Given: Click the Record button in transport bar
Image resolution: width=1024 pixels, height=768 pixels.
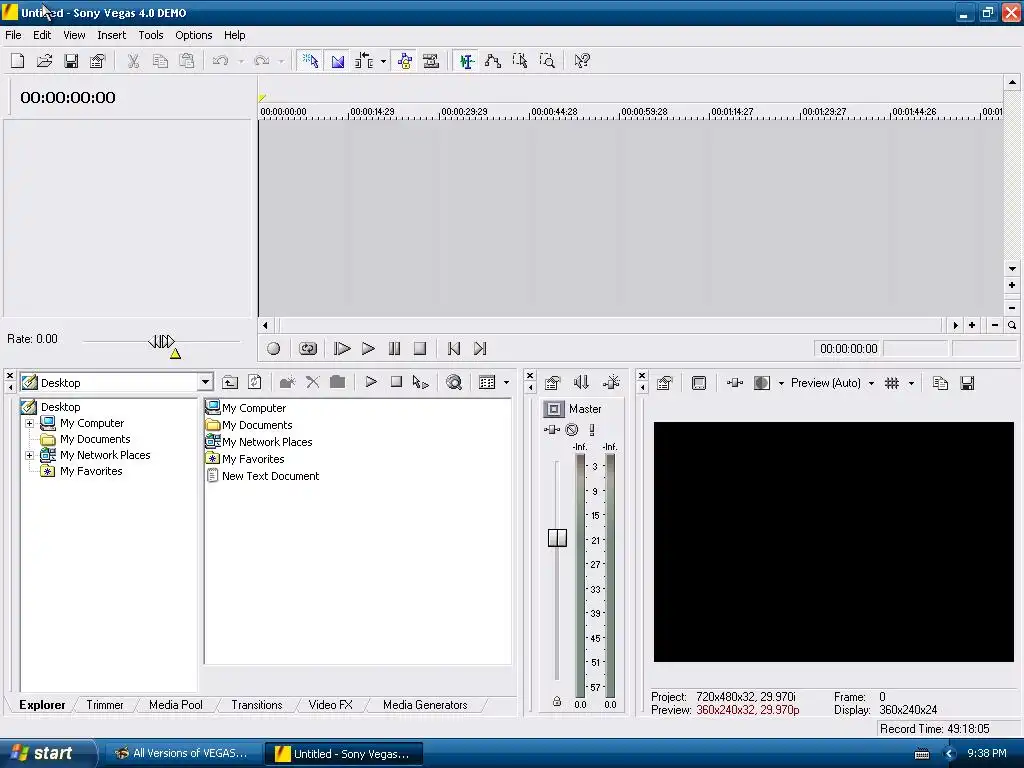Looking at the screenshot, I should coord(274,349).
